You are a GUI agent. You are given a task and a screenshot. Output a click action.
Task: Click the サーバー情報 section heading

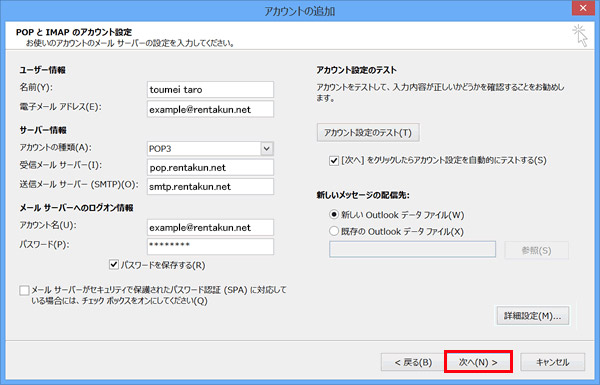click(x=43, y=130)
